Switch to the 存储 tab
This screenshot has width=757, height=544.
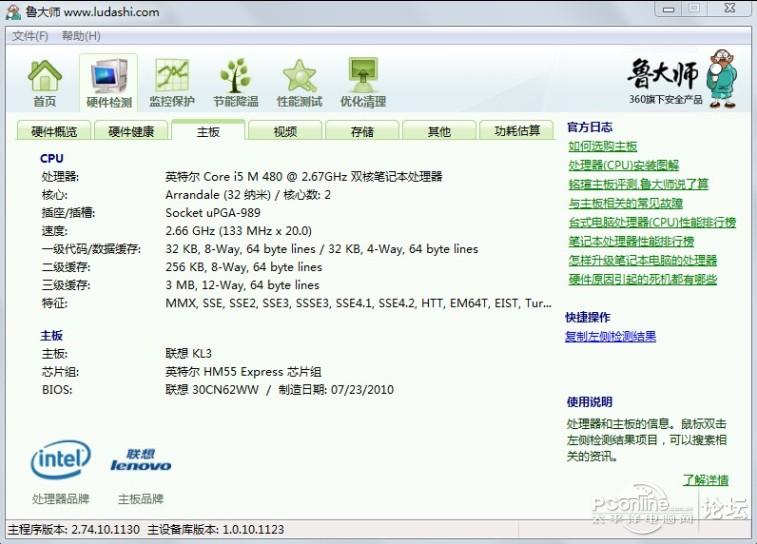(x=362, y=131)
